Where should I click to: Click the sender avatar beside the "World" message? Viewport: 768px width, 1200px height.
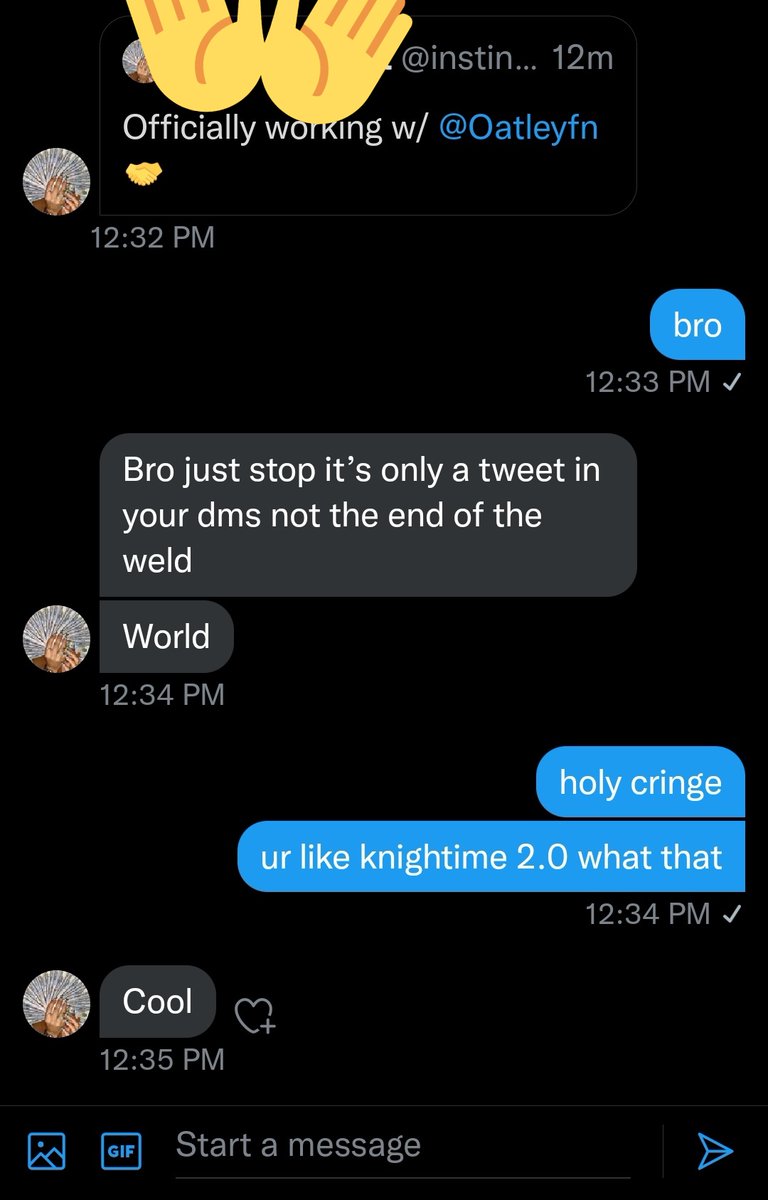point(57,638)
